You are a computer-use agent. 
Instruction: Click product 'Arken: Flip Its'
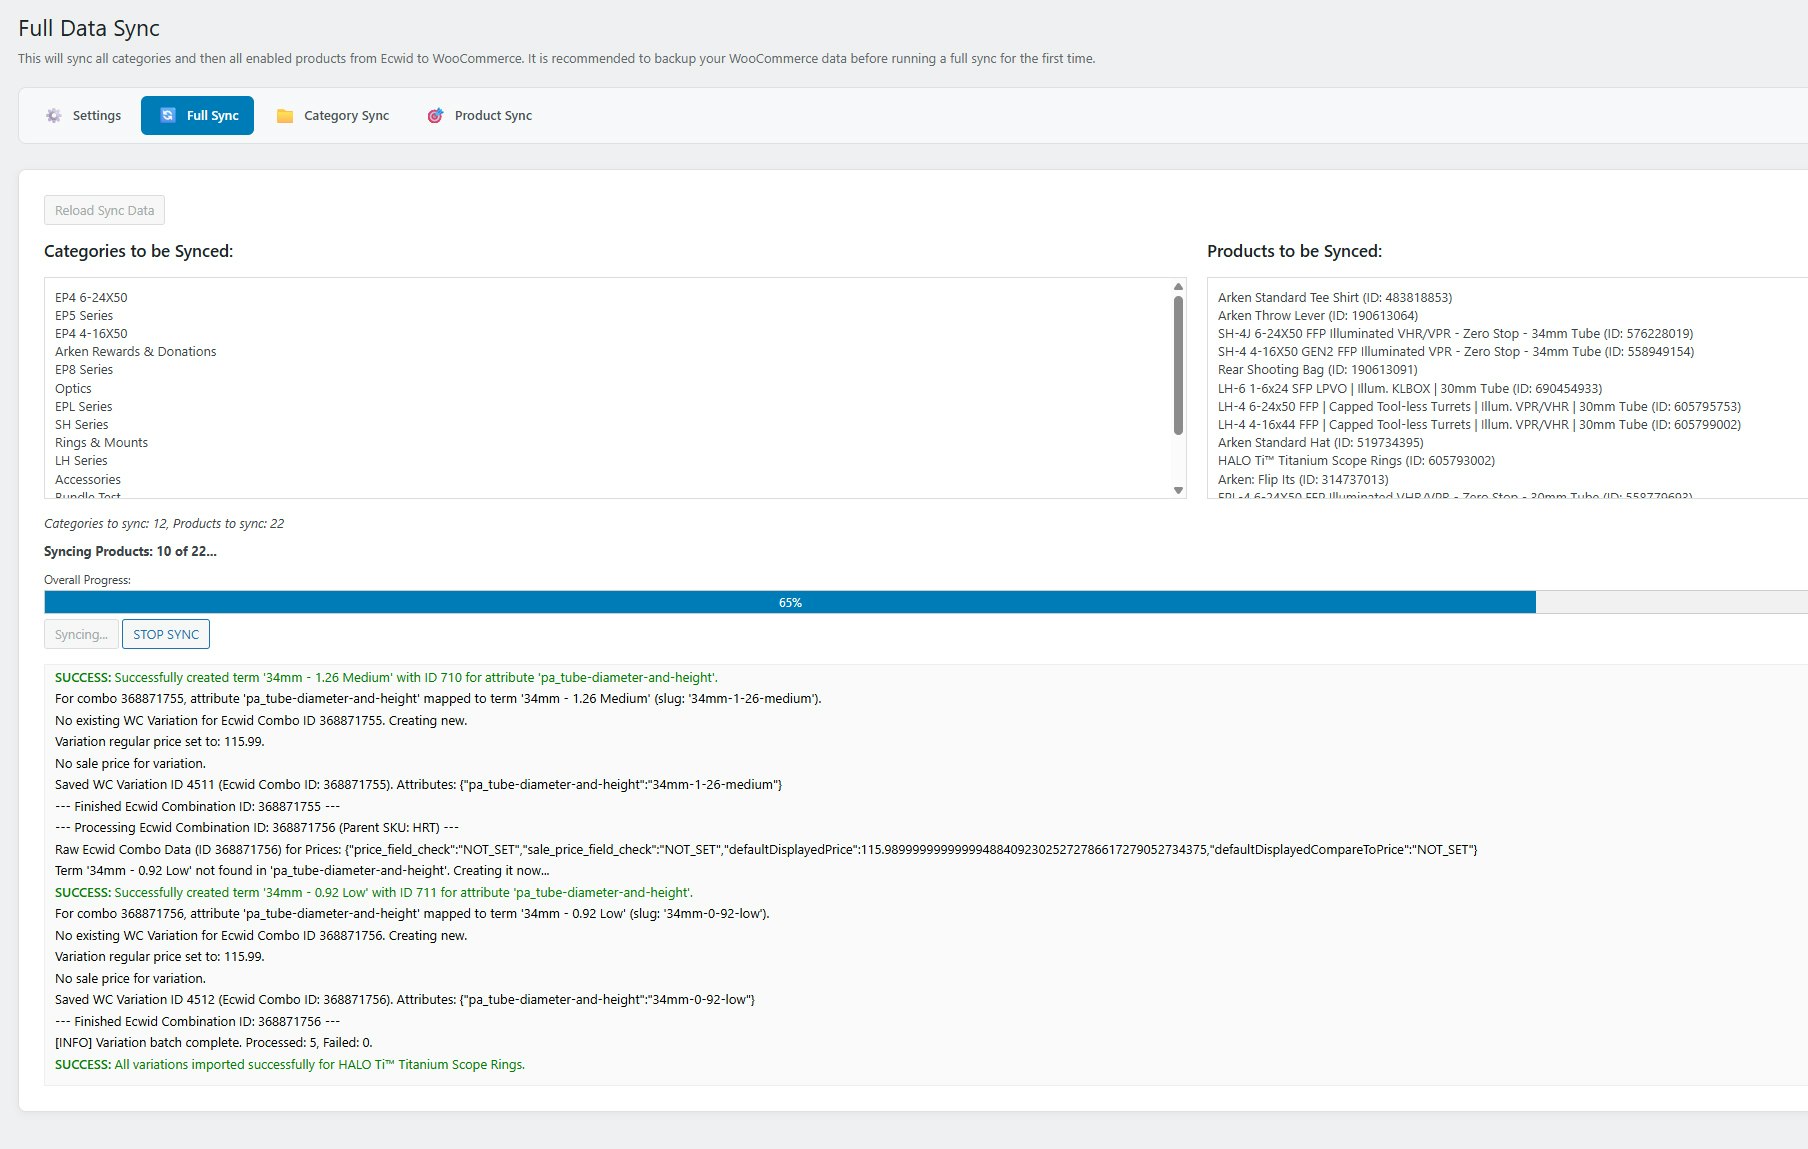[1303, 479]
